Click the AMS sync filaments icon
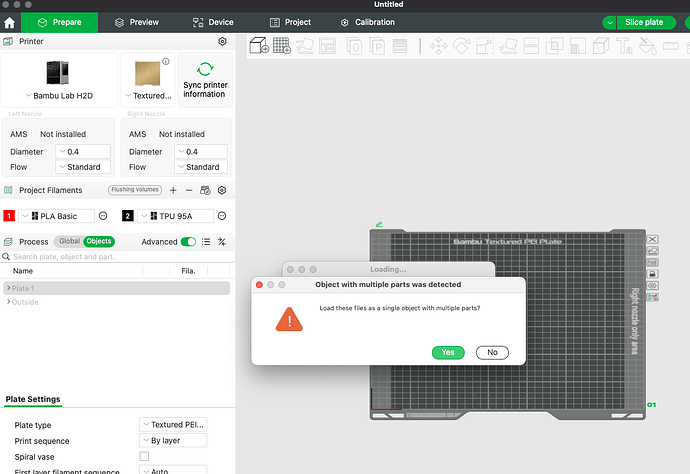690x474 pixels. pos(205,190)
